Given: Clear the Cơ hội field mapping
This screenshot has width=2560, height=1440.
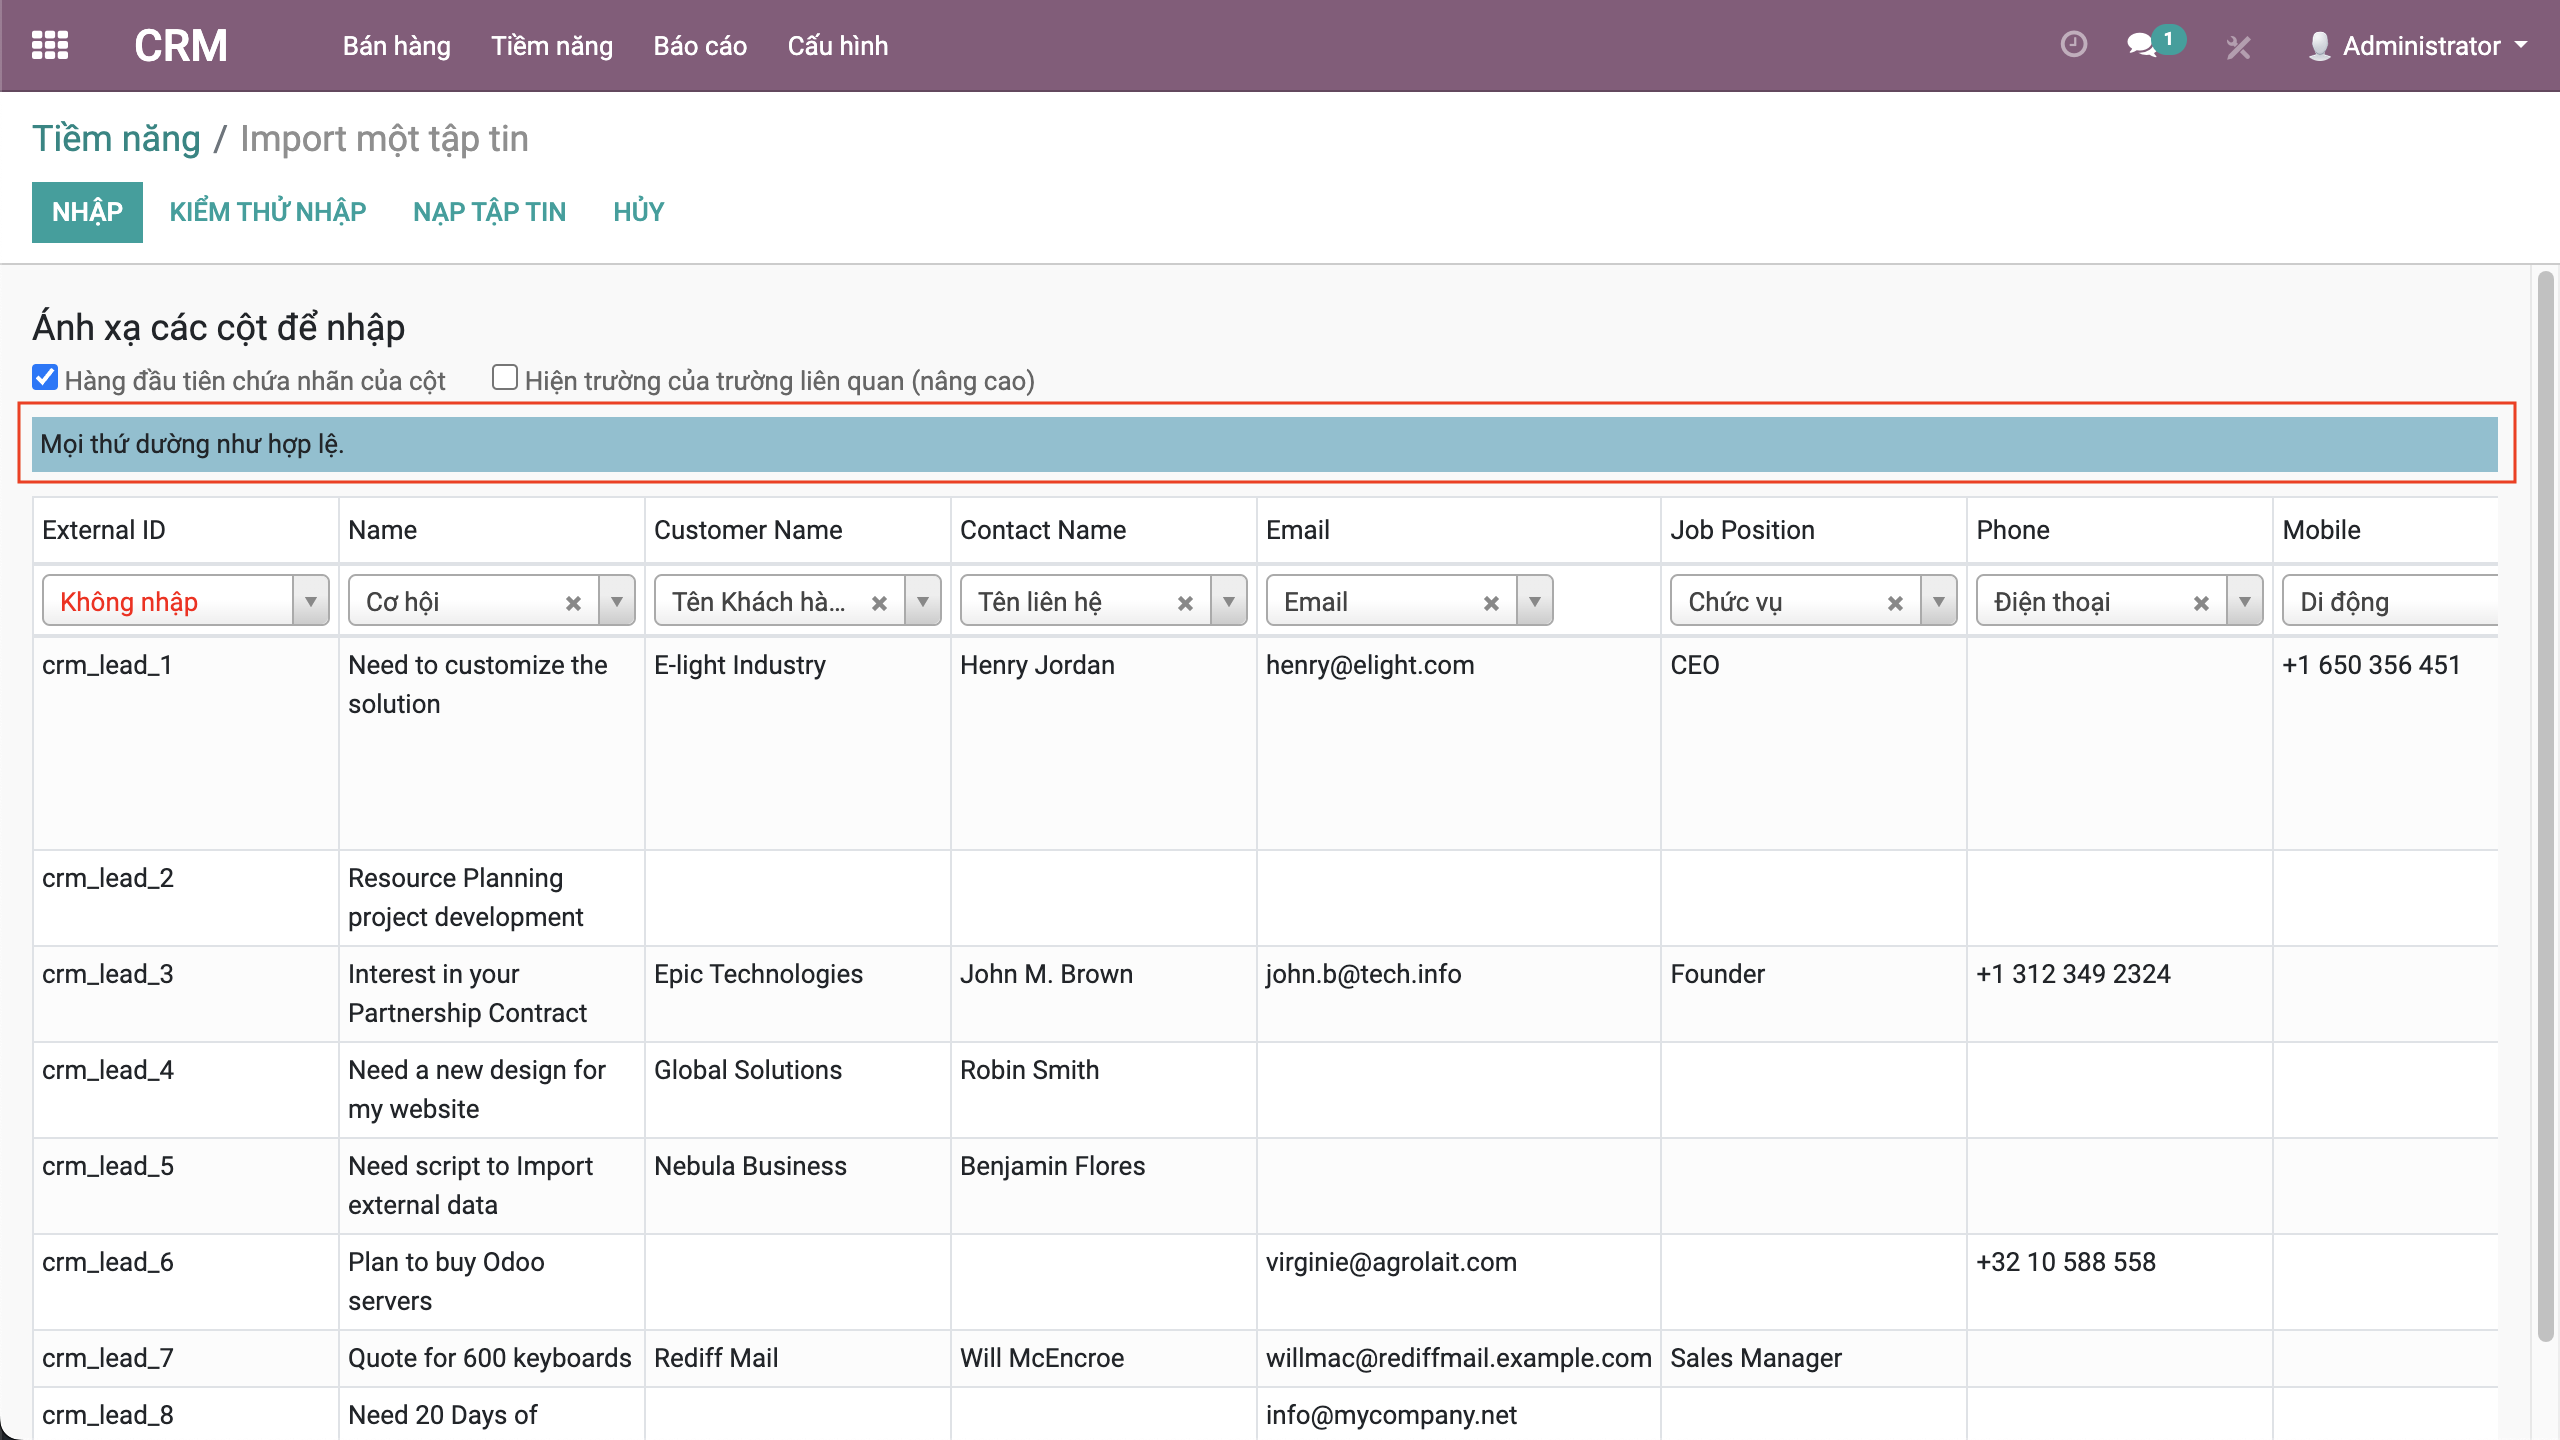Looking at the screenshot, I should click(573, 603).
